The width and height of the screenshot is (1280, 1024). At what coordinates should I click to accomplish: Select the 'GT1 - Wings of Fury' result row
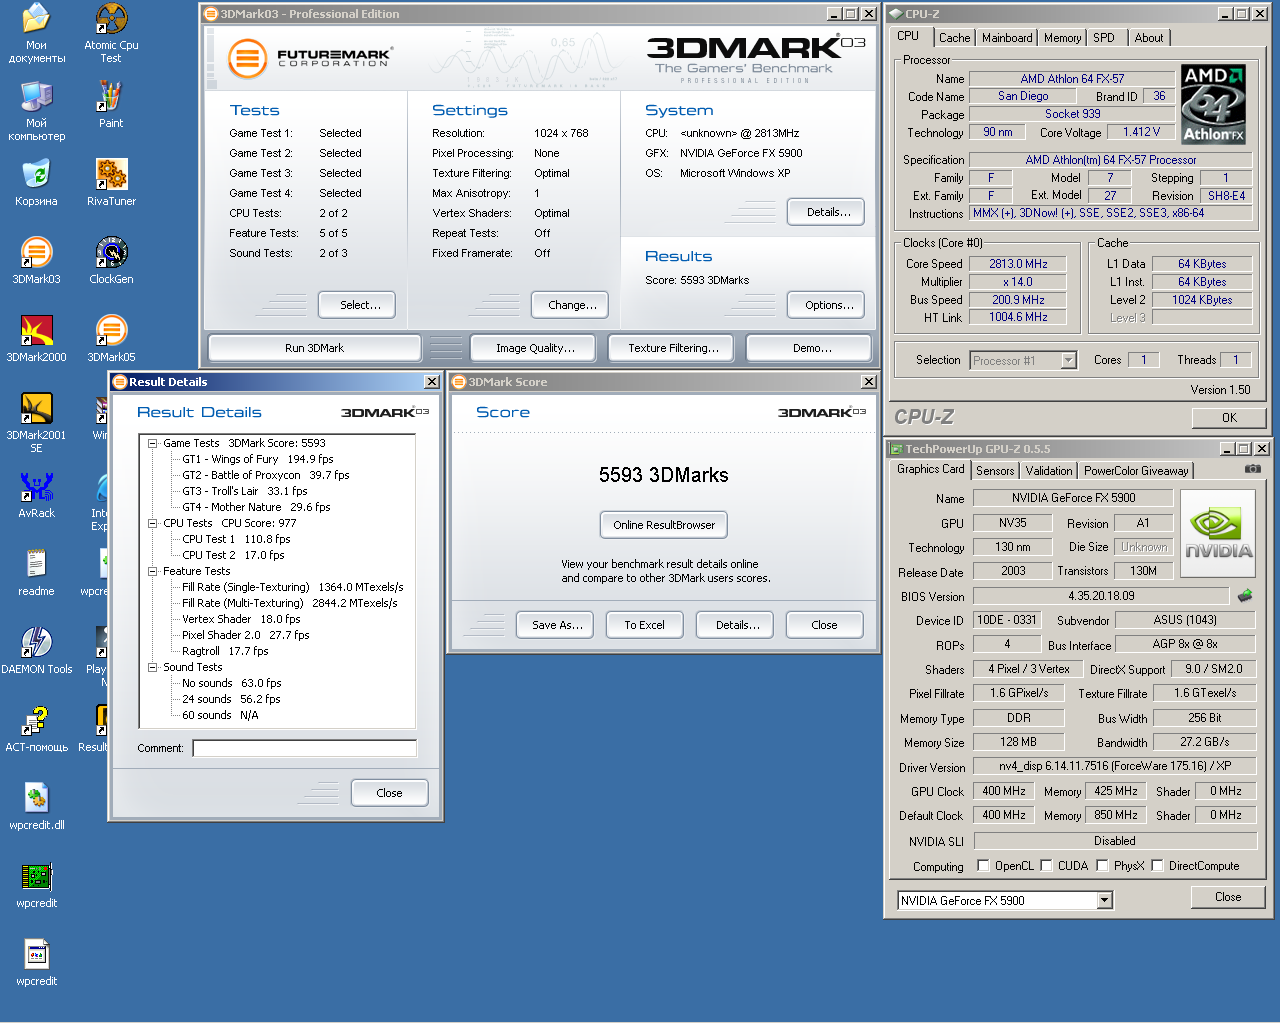[258, 459]
